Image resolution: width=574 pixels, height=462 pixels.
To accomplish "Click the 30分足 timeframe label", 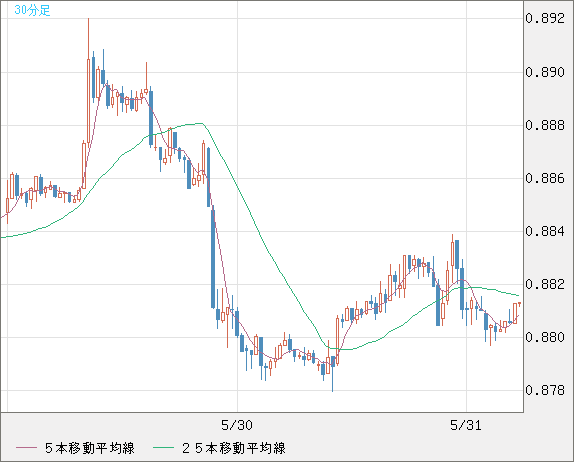I will pos(32,10).
